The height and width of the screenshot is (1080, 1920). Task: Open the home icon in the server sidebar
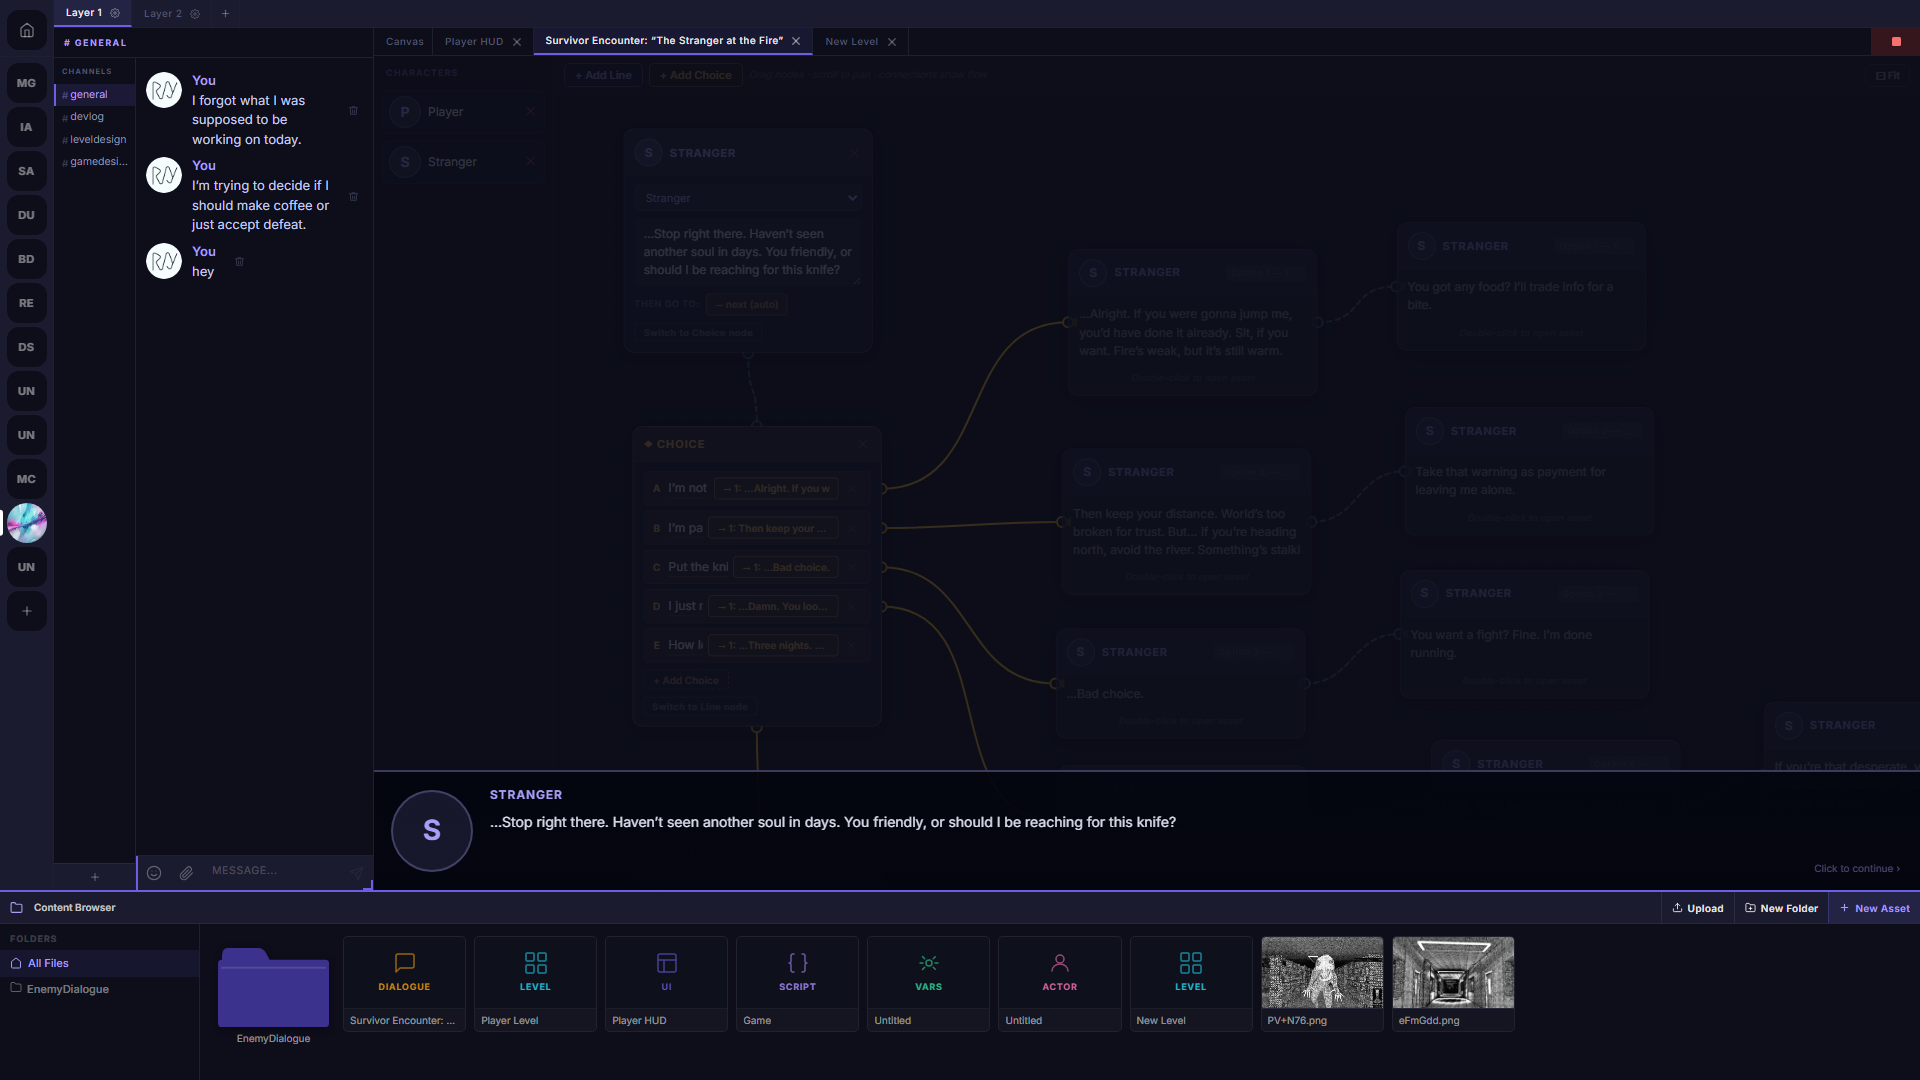click(x=27, y=30)
